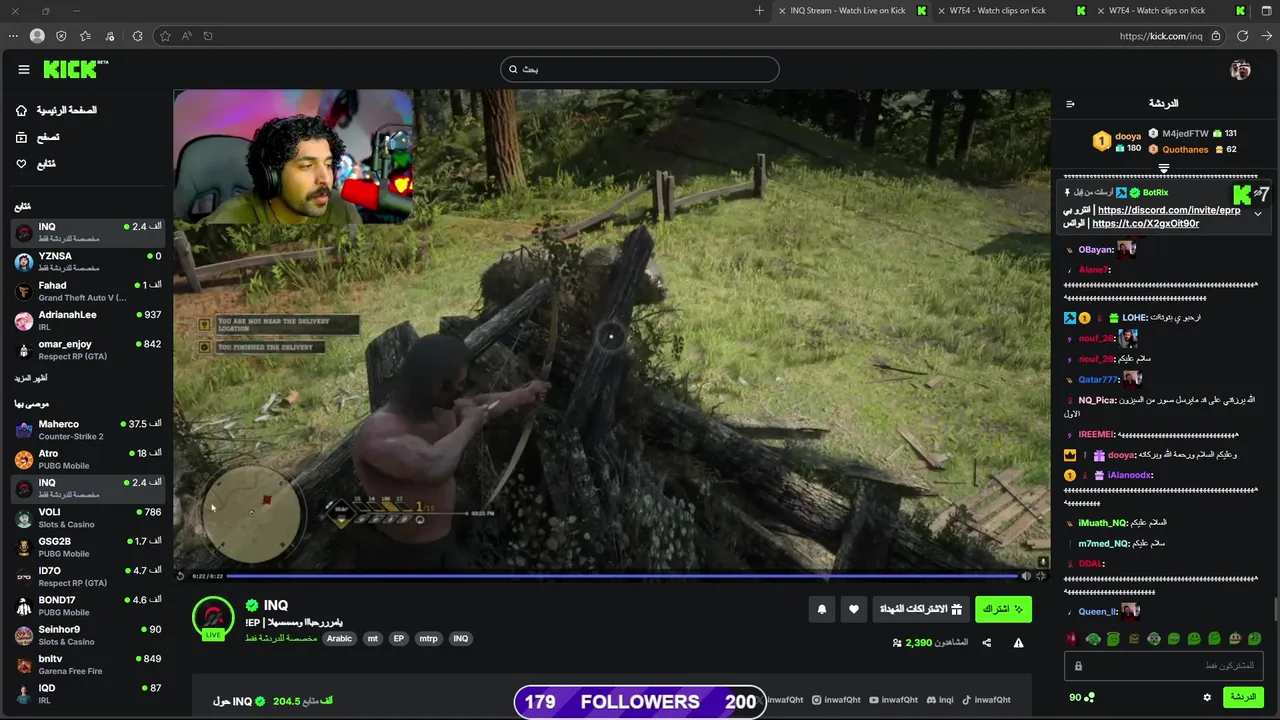This screenshot has height=720, width=1280.
Task: Open BOND17 channel in recommended list
Action: tap(88, 606)
